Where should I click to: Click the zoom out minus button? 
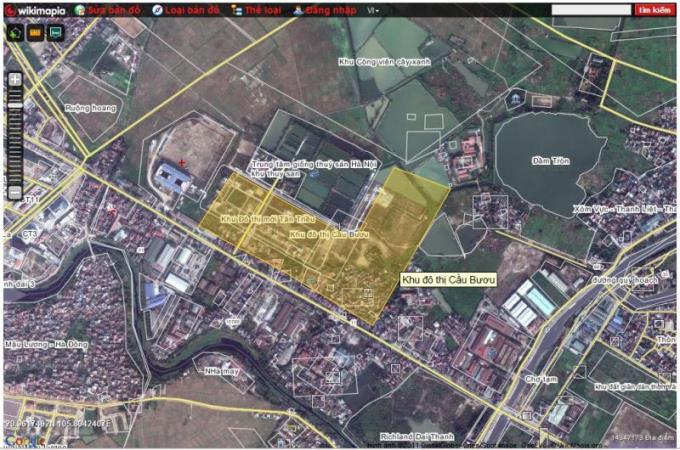[15, 192]
